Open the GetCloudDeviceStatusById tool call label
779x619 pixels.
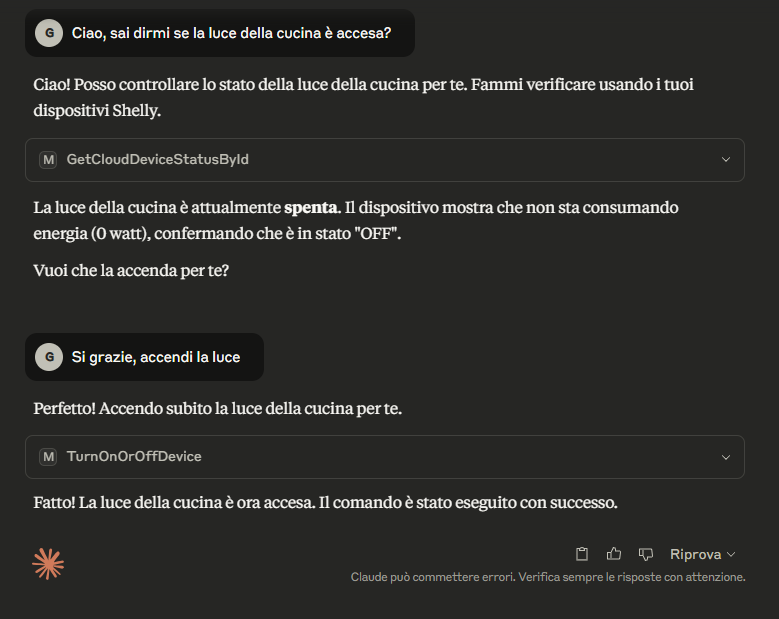(157, 159)
